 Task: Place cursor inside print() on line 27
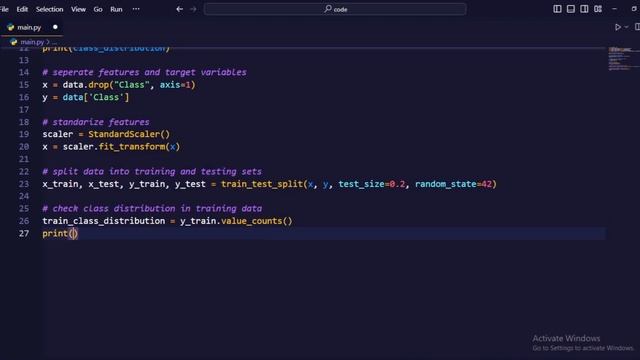tap(73, 233)
